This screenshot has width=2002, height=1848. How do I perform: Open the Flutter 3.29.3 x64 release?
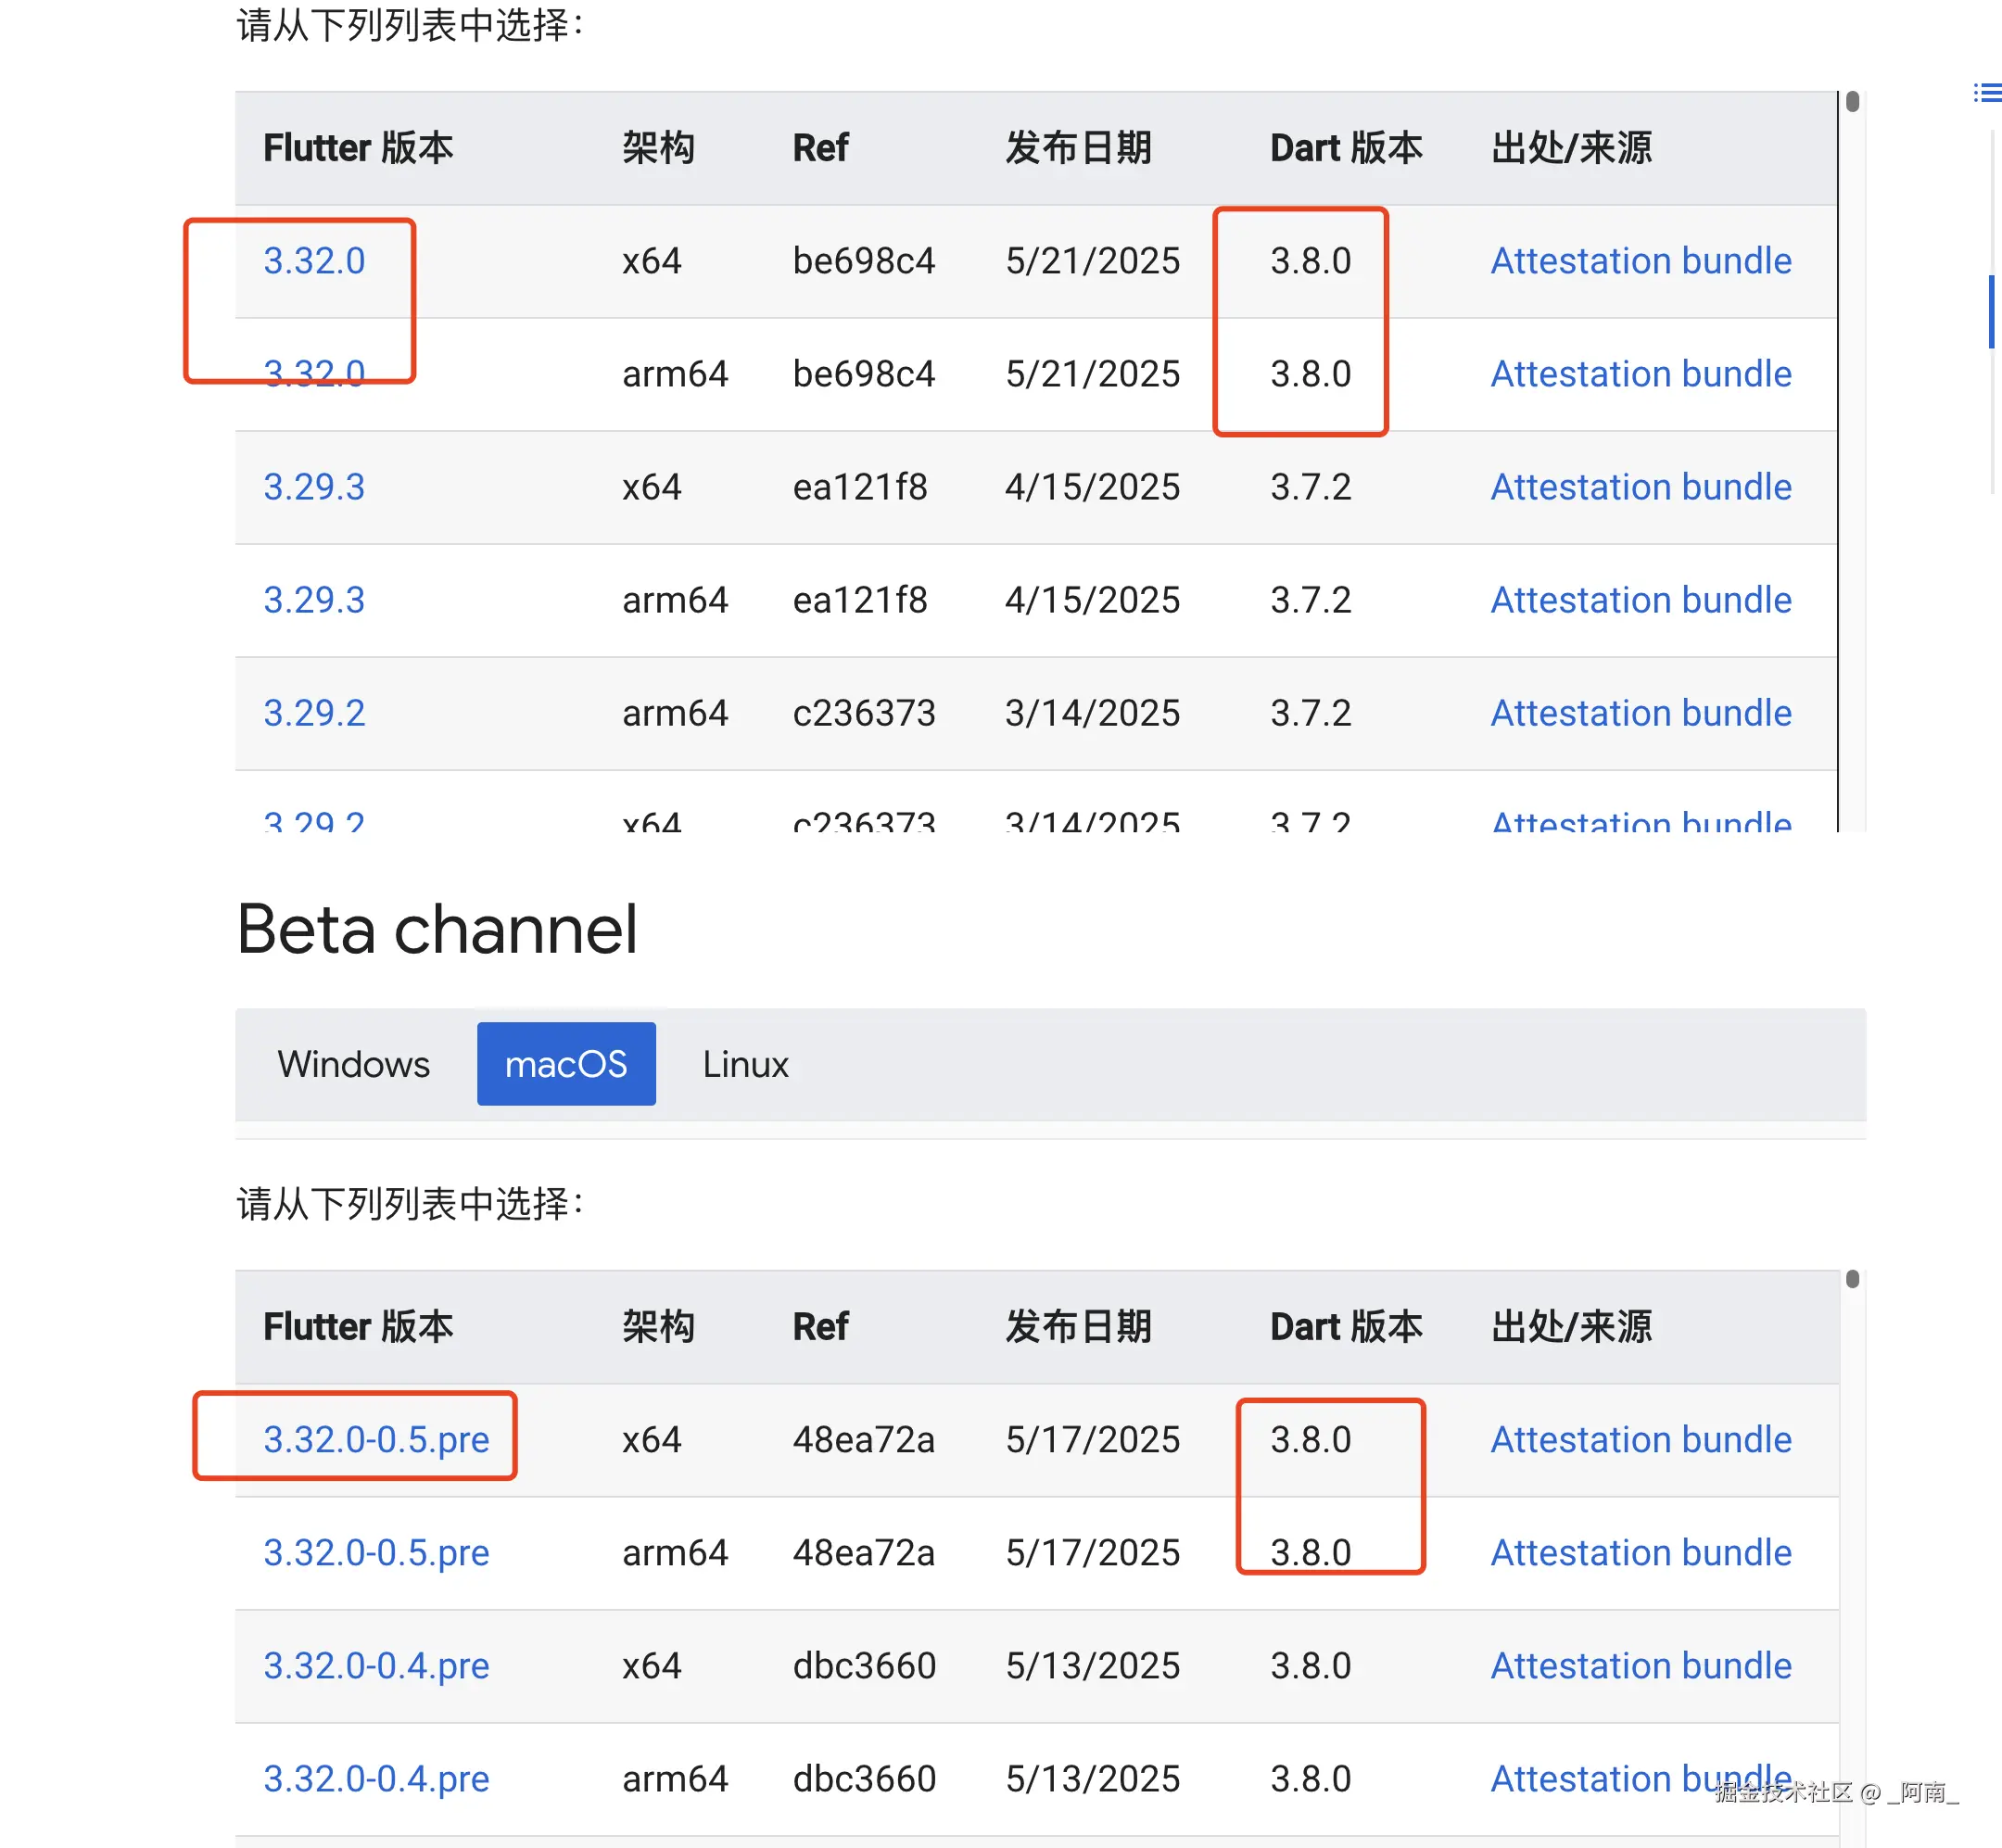point(313,487)
